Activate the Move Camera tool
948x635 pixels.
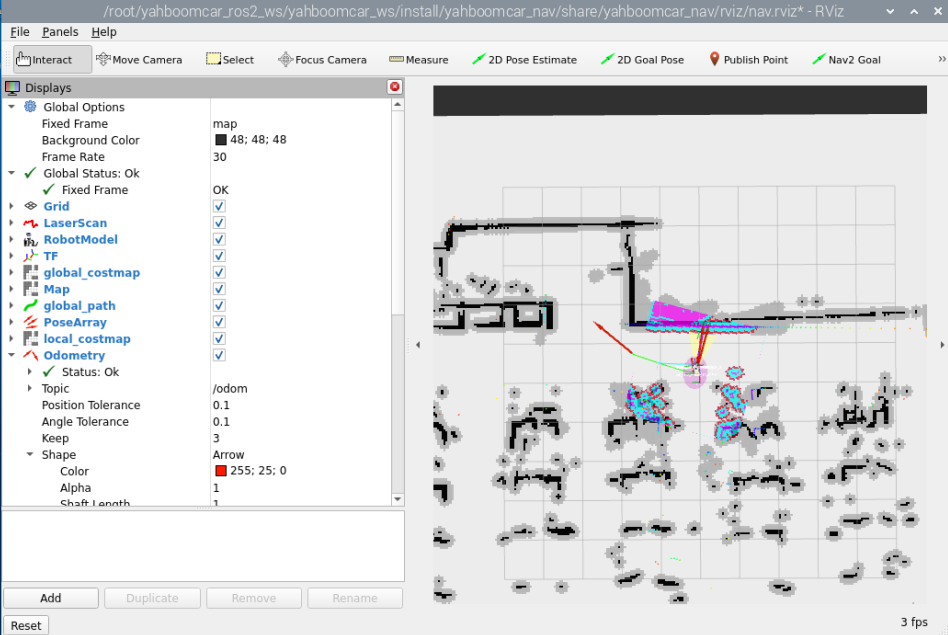point(139,60)
